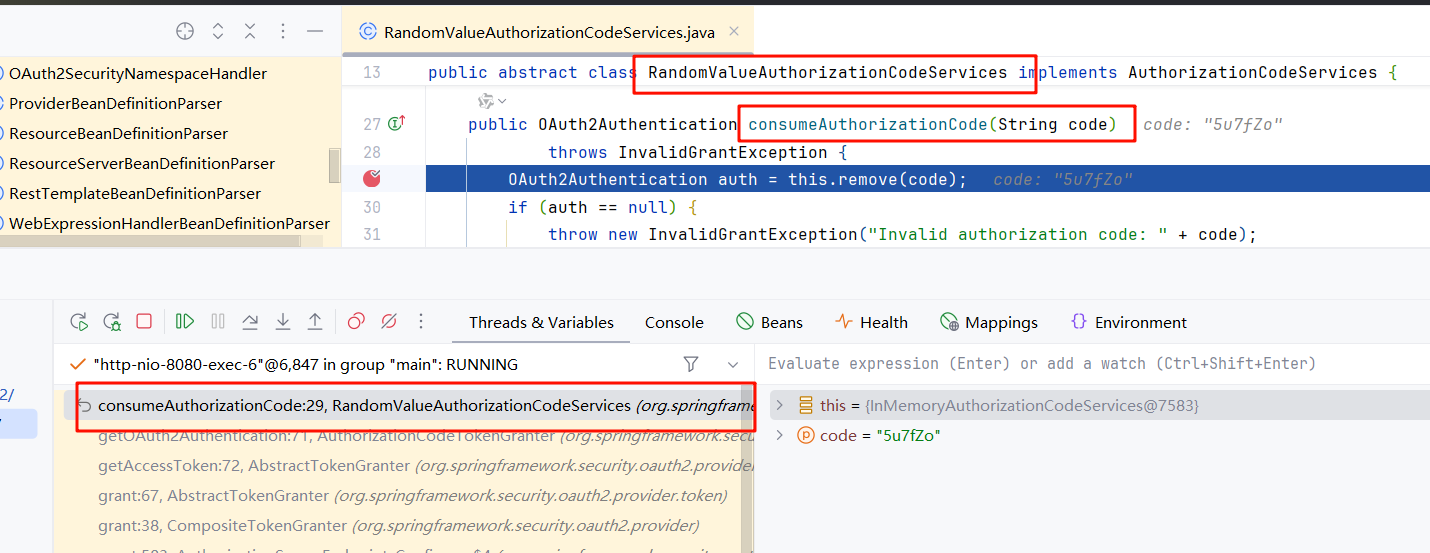This screenshot has width=1430, height=553.
Task: Click Step Out debugger icon
Action: click(x=315, y=322)
